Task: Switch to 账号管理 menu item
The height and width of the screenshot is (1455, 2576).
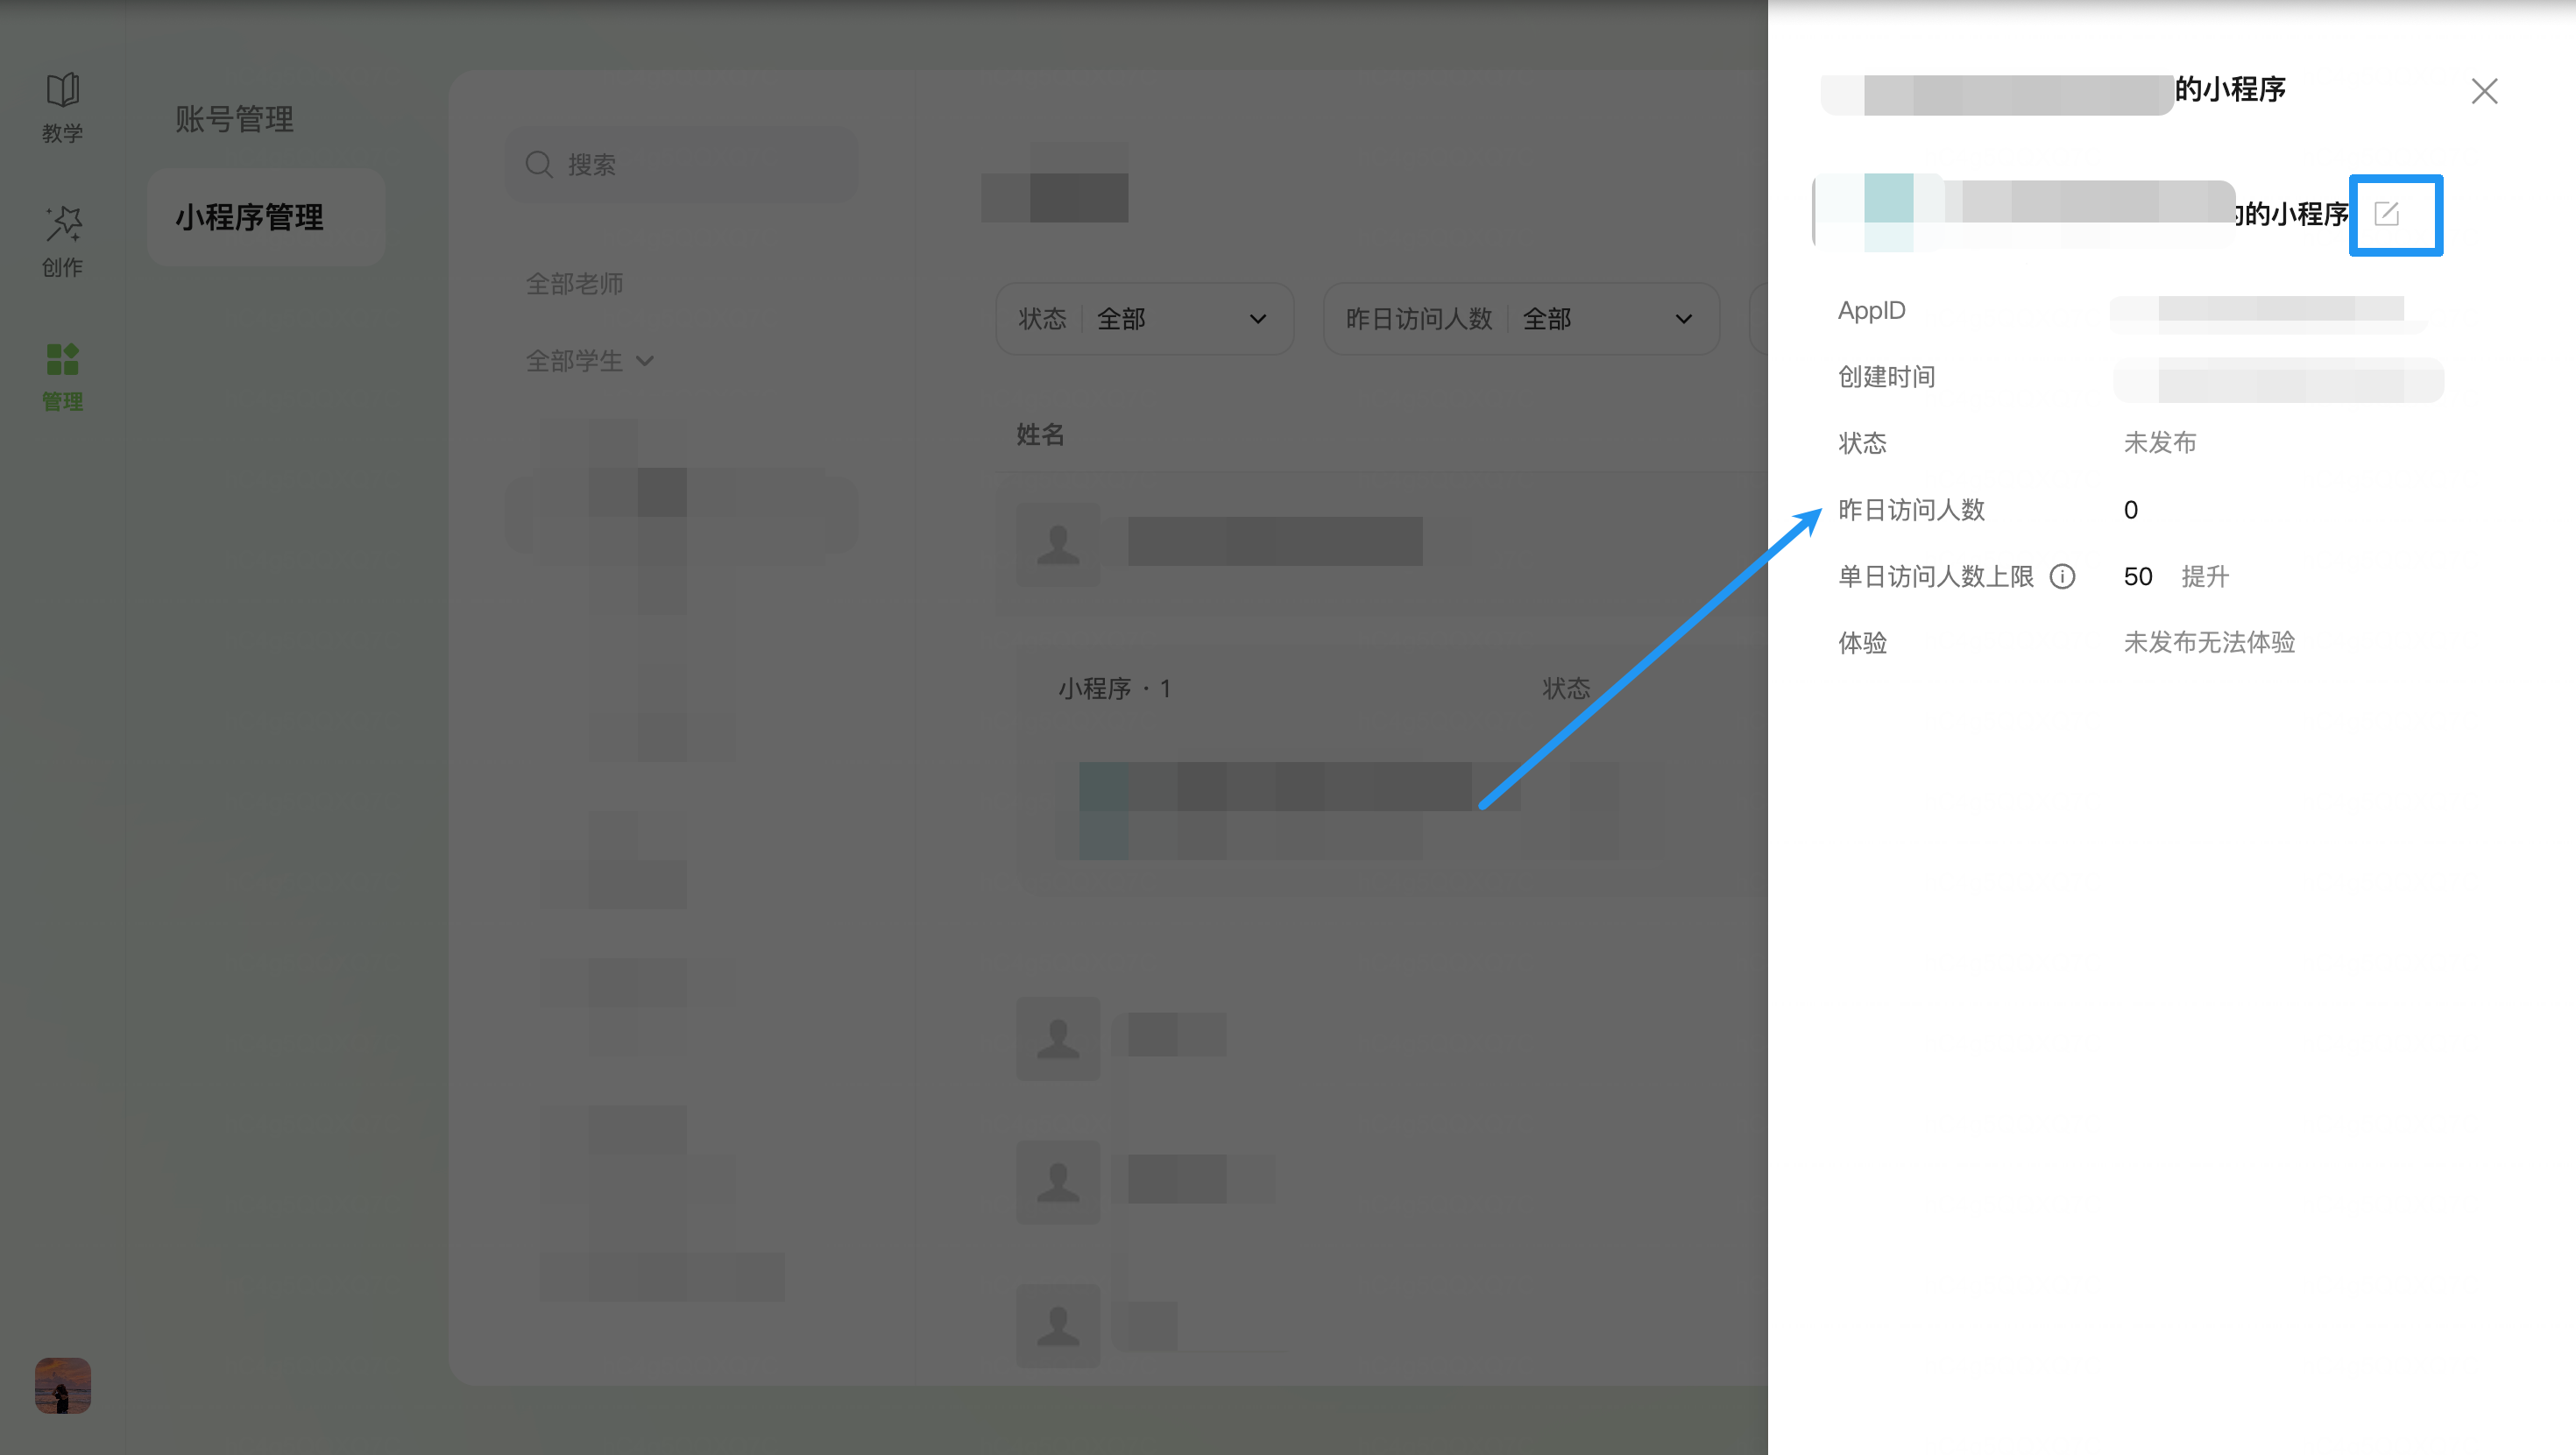Action: tap(234, 119)
